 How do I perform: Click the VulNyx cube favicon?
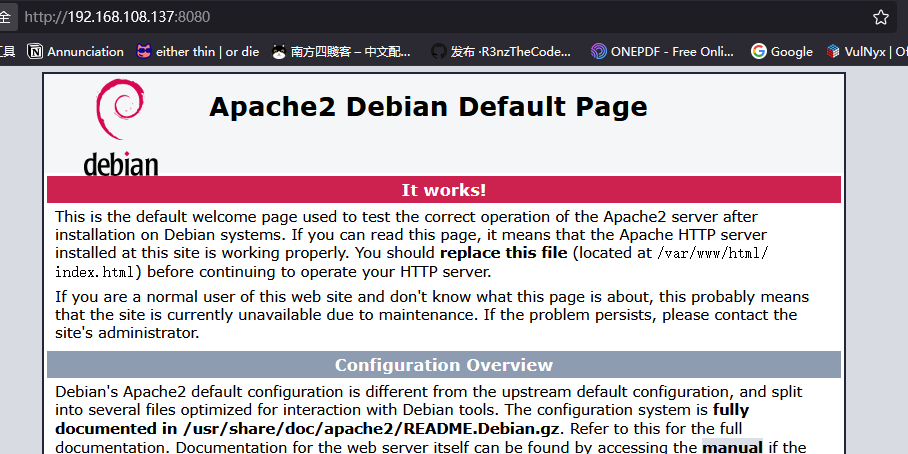[x=833, y=52]
